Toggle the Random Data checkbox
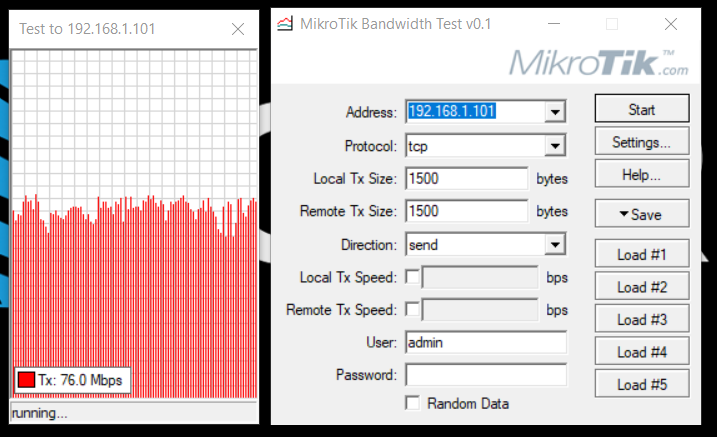Screen dimensions: 717x437 [412, 403]
